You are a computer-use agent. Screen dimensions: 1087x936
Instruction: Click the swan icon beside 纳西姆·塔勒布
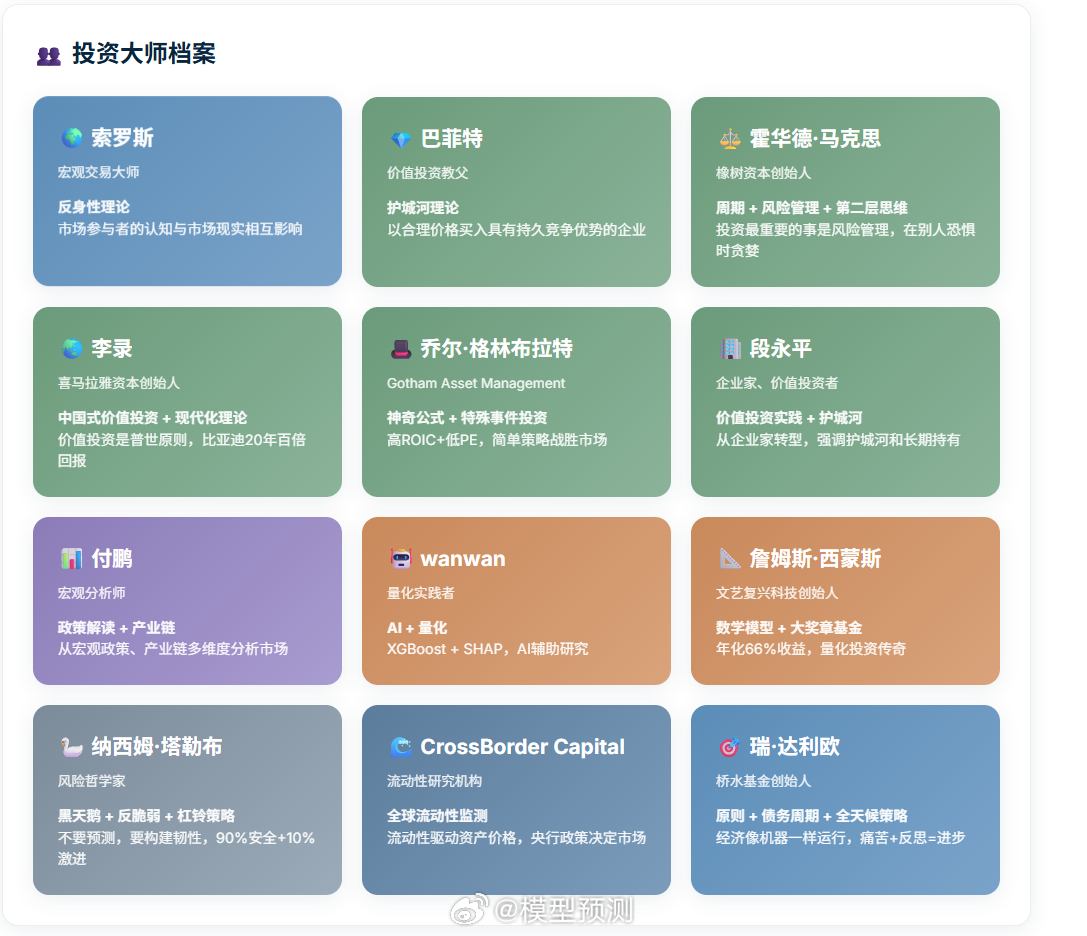click(69, 746)
